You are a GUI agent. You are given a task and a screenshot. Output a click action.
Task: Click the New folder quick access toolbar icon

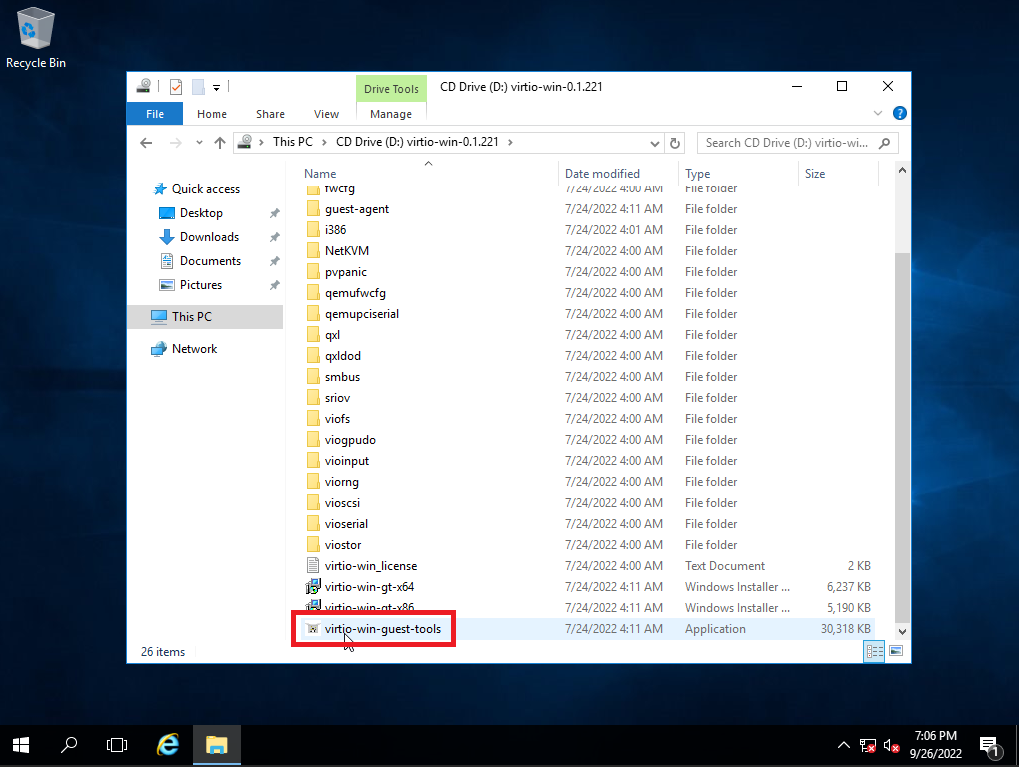click(x=198, y=86)
